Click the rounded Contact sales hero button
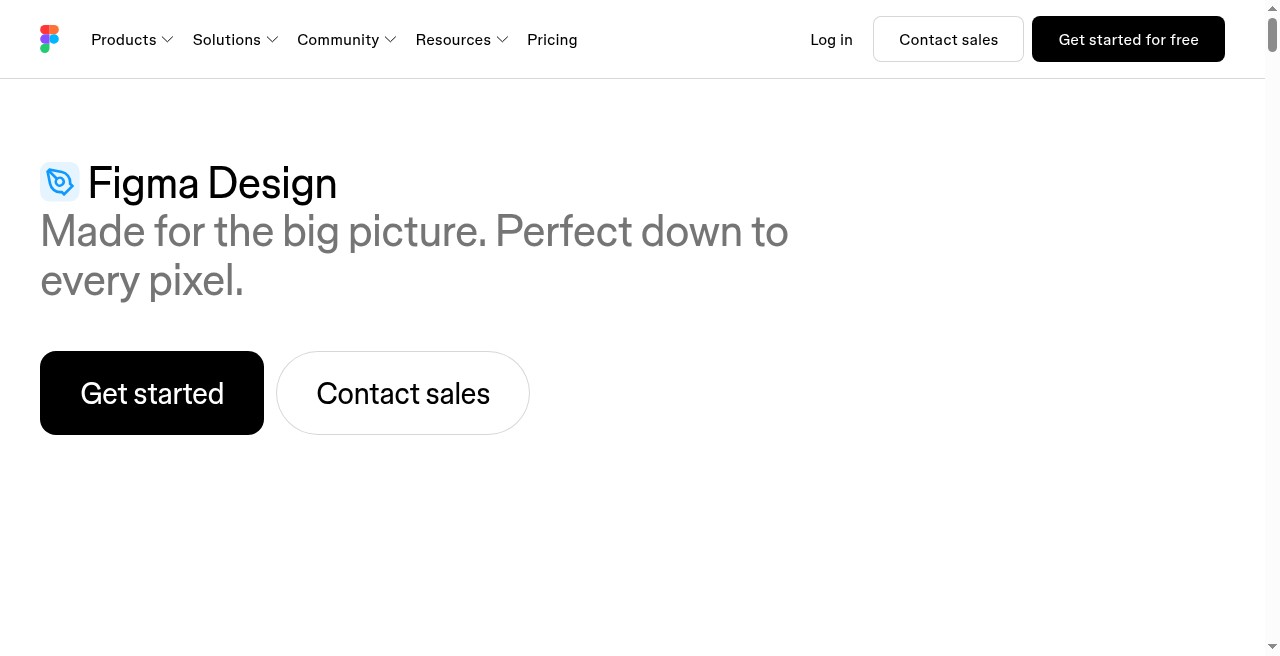Screen dimensions: 1280x656 pos(403,393)
